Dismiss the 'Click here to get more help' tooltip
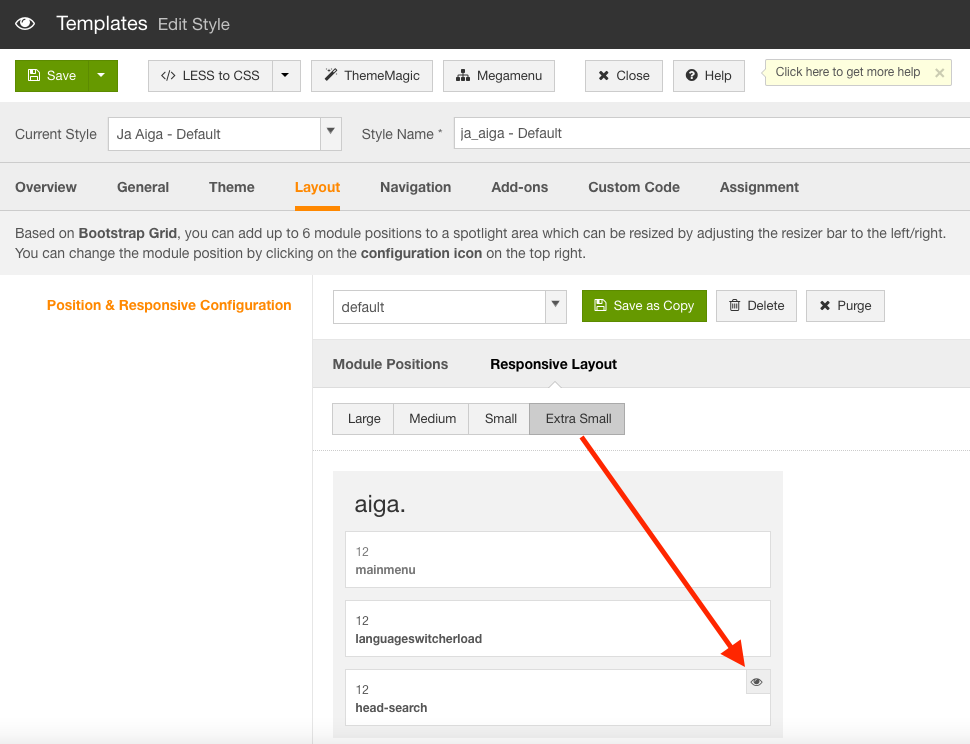Viewport: 970px width, 744px height. click(x=939, y=73)
